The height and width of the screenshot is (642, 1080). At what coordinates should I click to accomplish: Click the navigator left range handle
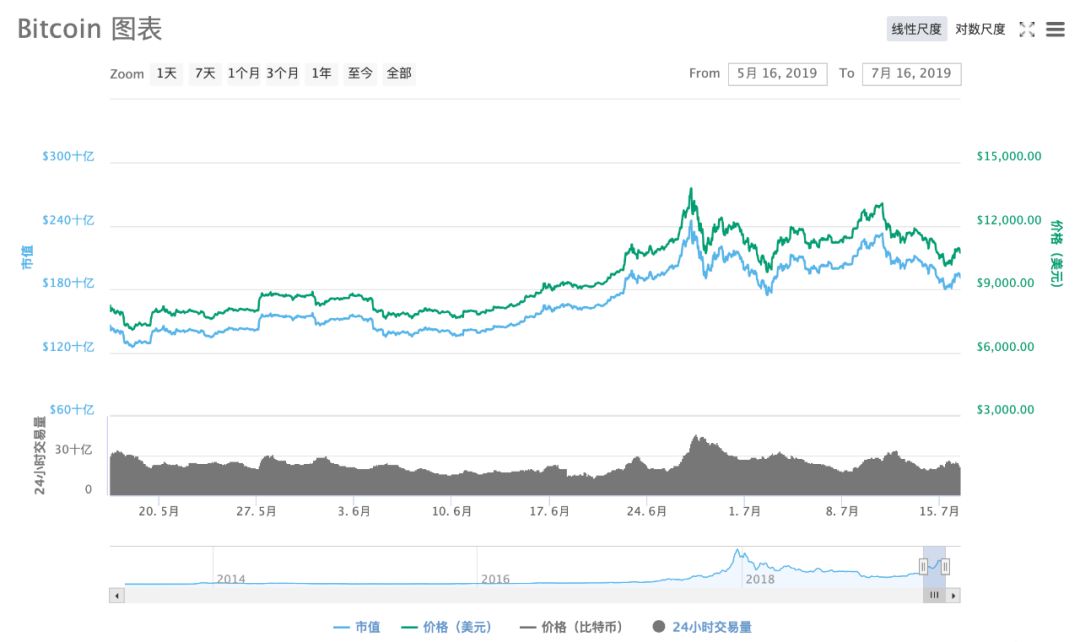click(923, 567)
